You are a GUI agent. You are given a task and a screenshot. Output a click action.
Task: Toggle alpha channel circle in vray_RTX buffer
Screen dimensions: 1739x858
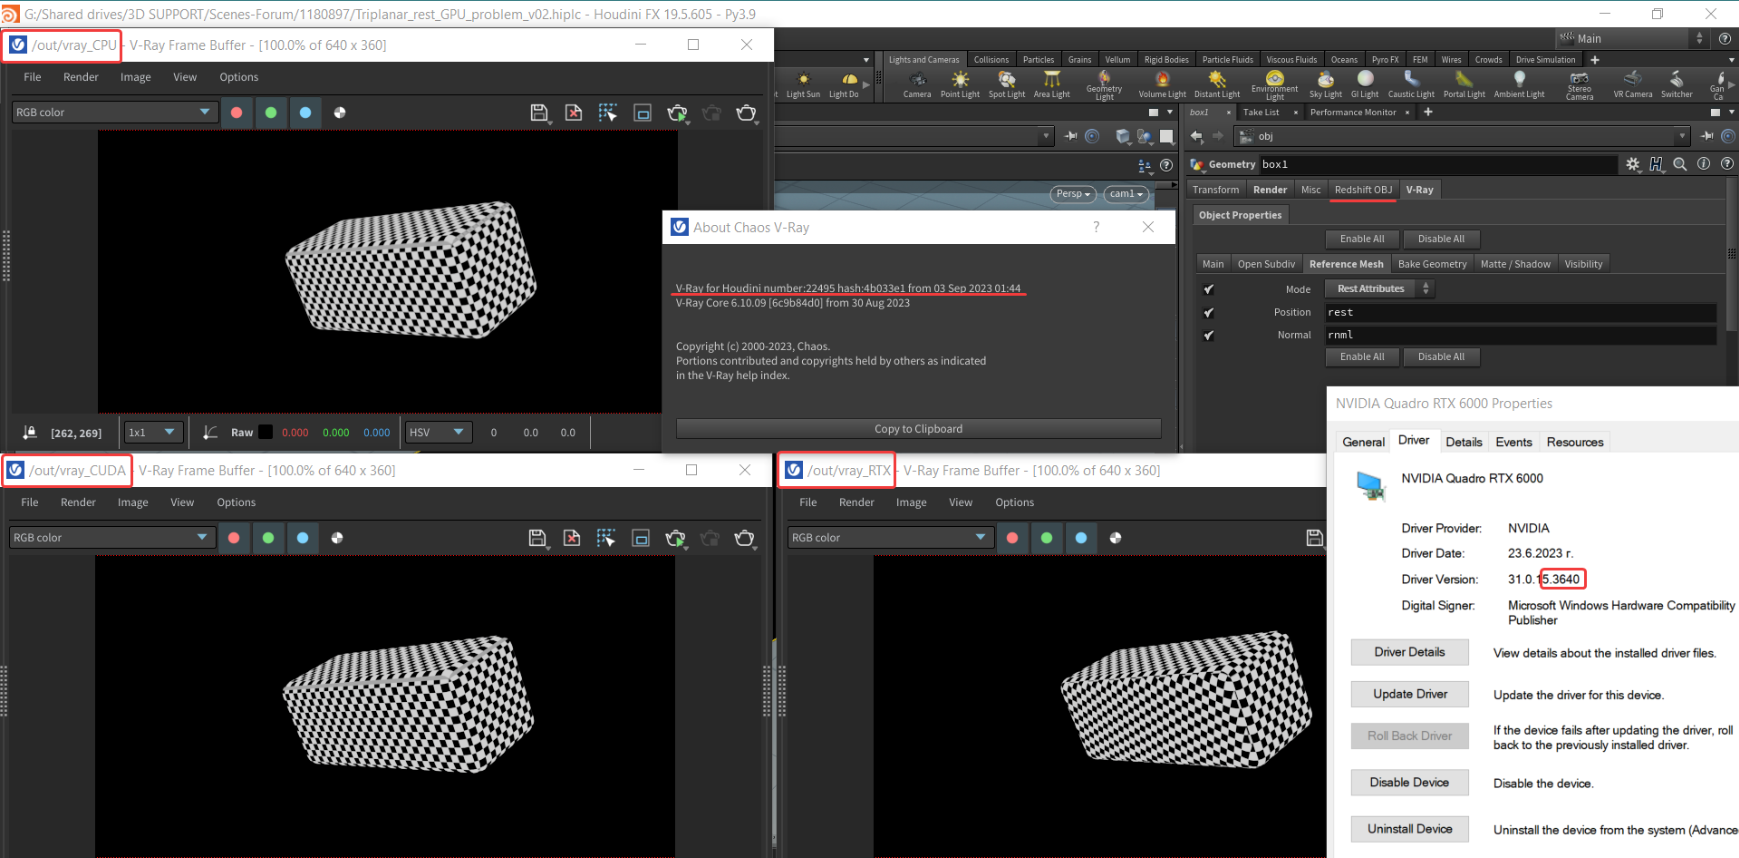(1116, 538)
